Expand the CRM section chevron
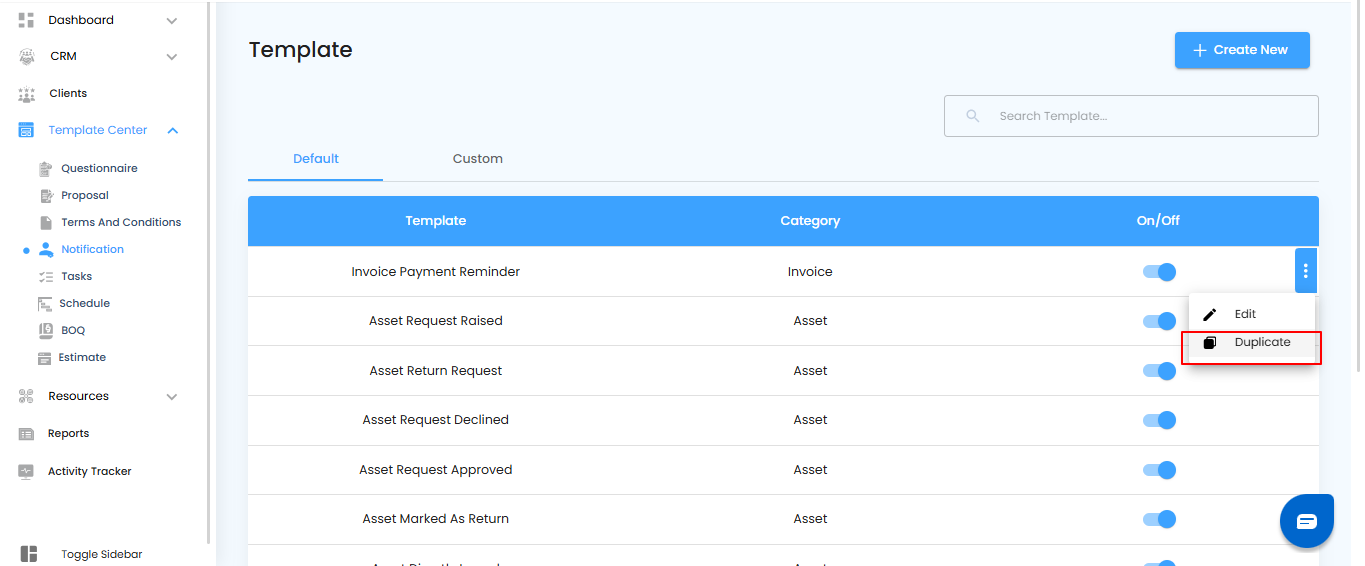Viewport: 1365px width, 566px height. [172, 57]
